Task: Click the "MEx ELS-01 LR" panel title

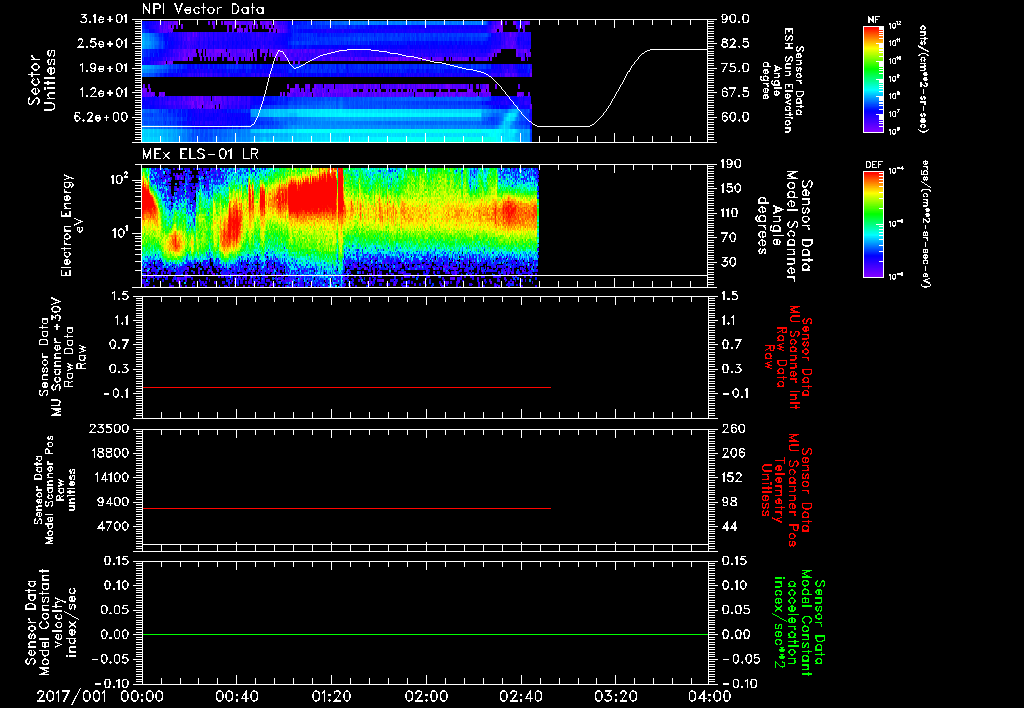Action: tap(199, 154)
